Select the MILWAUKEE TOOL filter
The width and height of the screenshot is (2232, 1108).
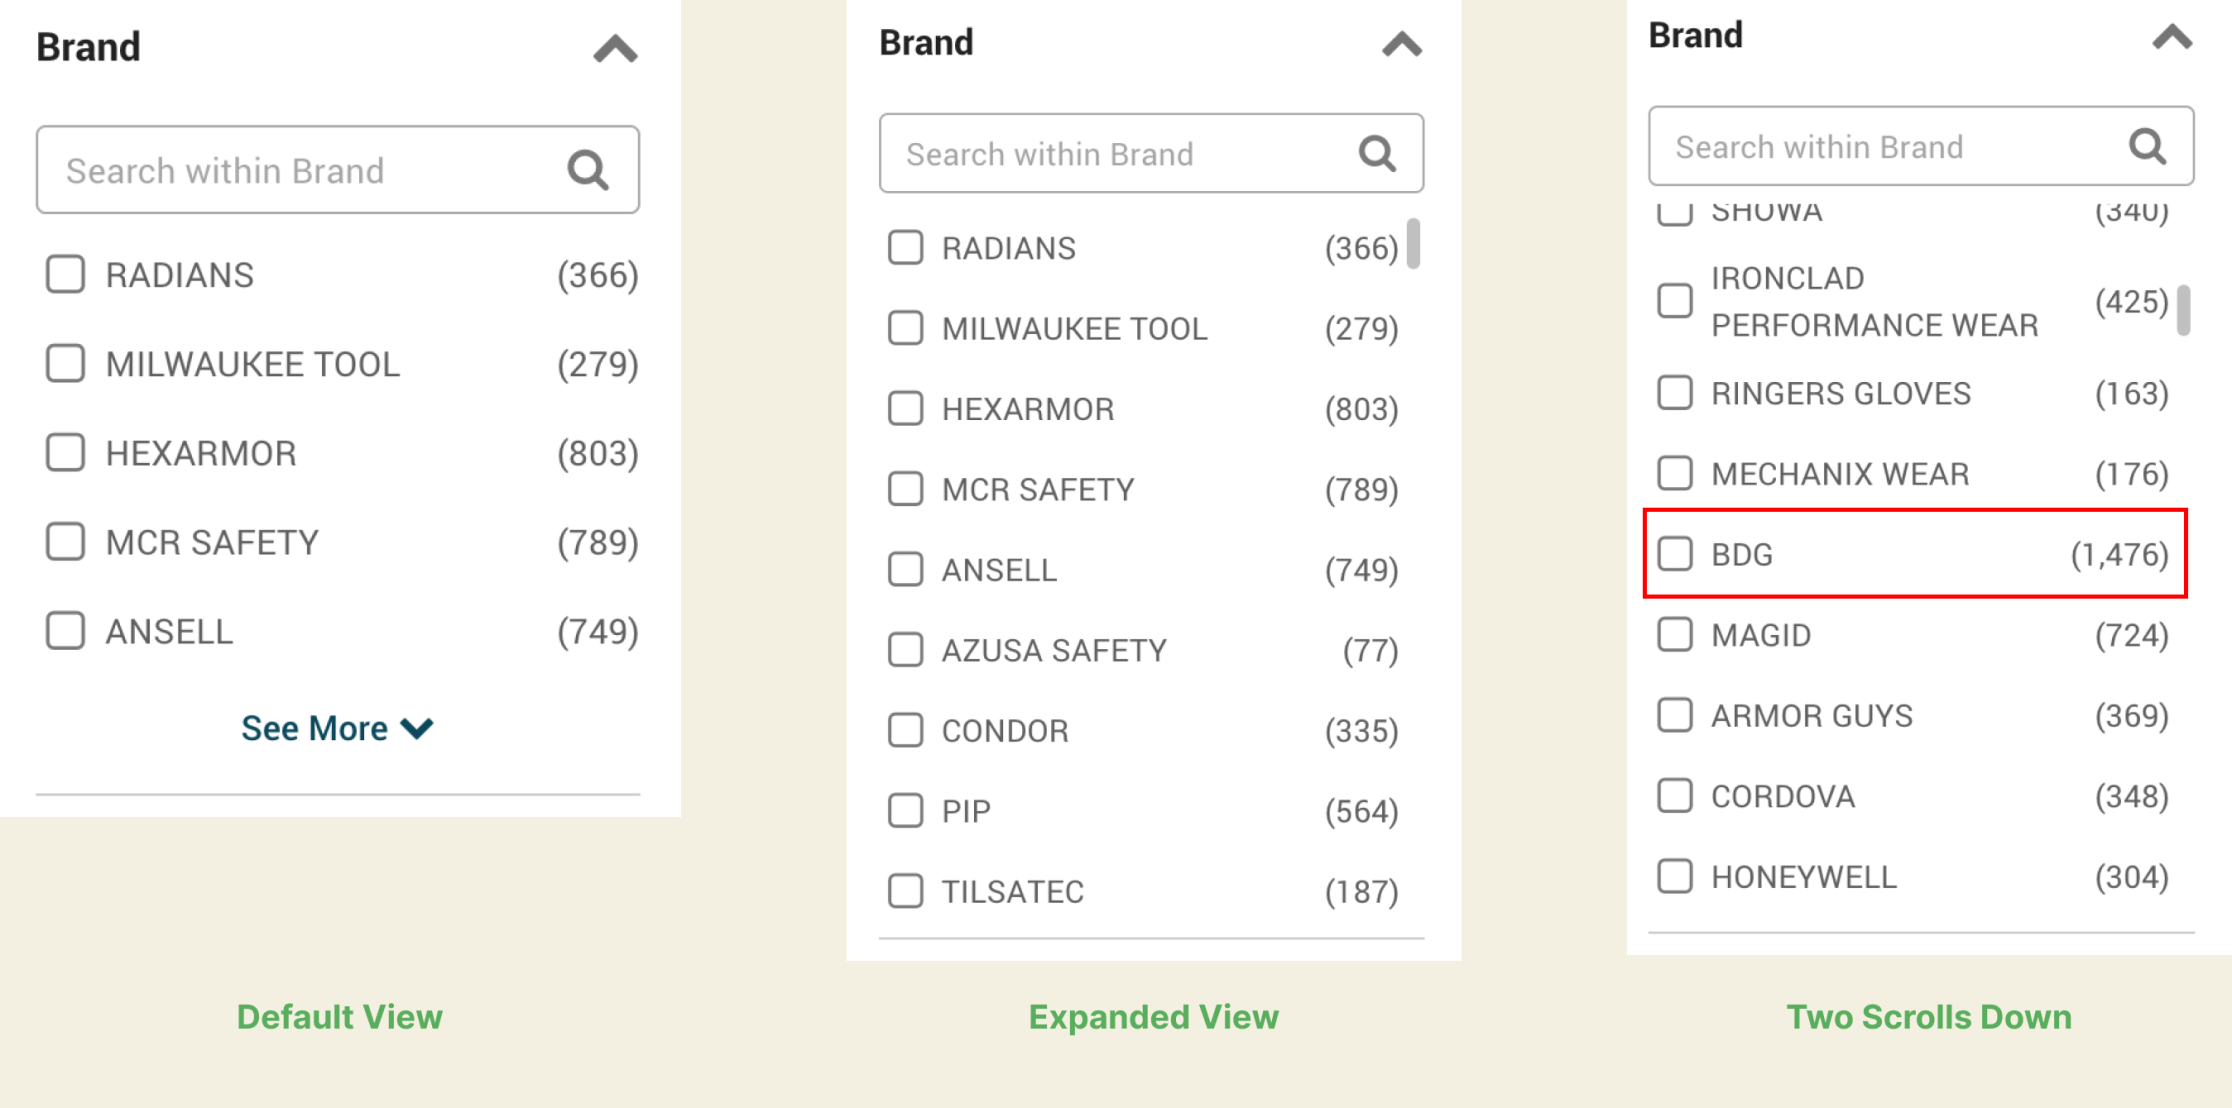coord(65,364)
